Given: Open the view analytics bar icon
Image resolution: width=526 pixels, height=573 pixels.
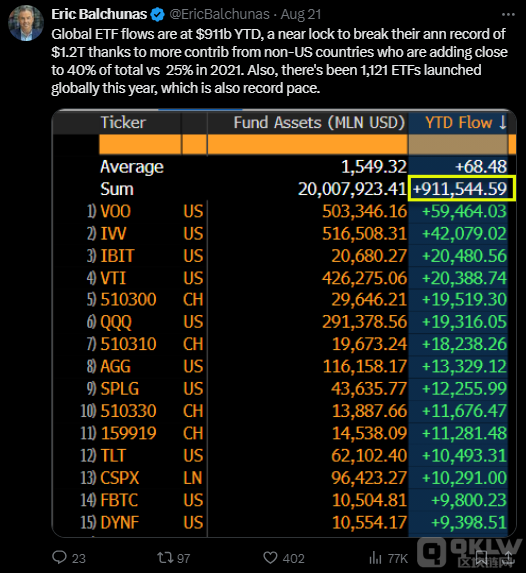Looking at the screenshot, I should point(375,558).
